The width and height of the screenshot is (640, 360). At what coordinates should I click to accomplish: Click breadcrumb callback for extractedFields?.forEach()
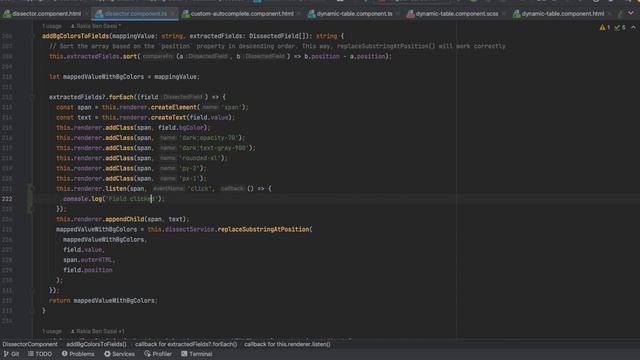pyautogui.click(x=186, y=344)
